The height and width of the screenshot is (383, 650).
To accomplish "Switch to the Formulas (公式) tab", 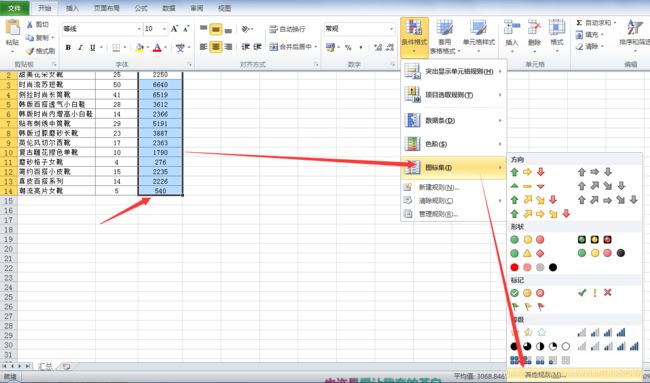I will 141,8.
